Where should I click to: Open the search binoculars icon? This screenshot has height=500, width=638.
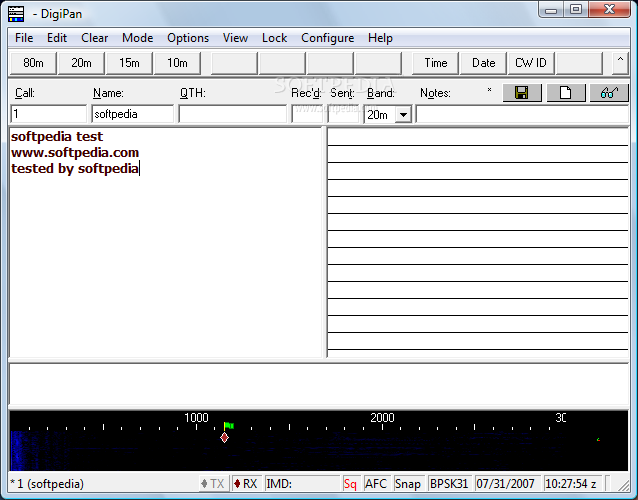click(x=609, y=93)
